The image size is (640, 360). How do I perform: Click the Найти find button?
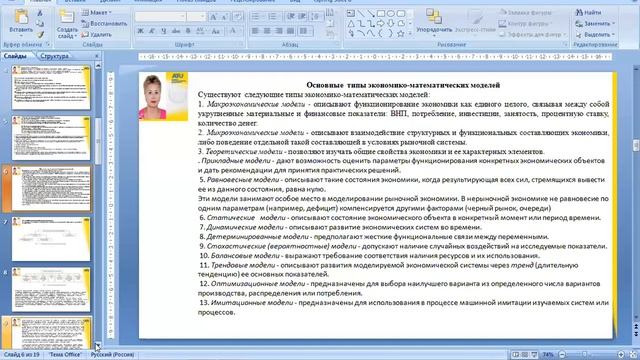tap(589, 13)
